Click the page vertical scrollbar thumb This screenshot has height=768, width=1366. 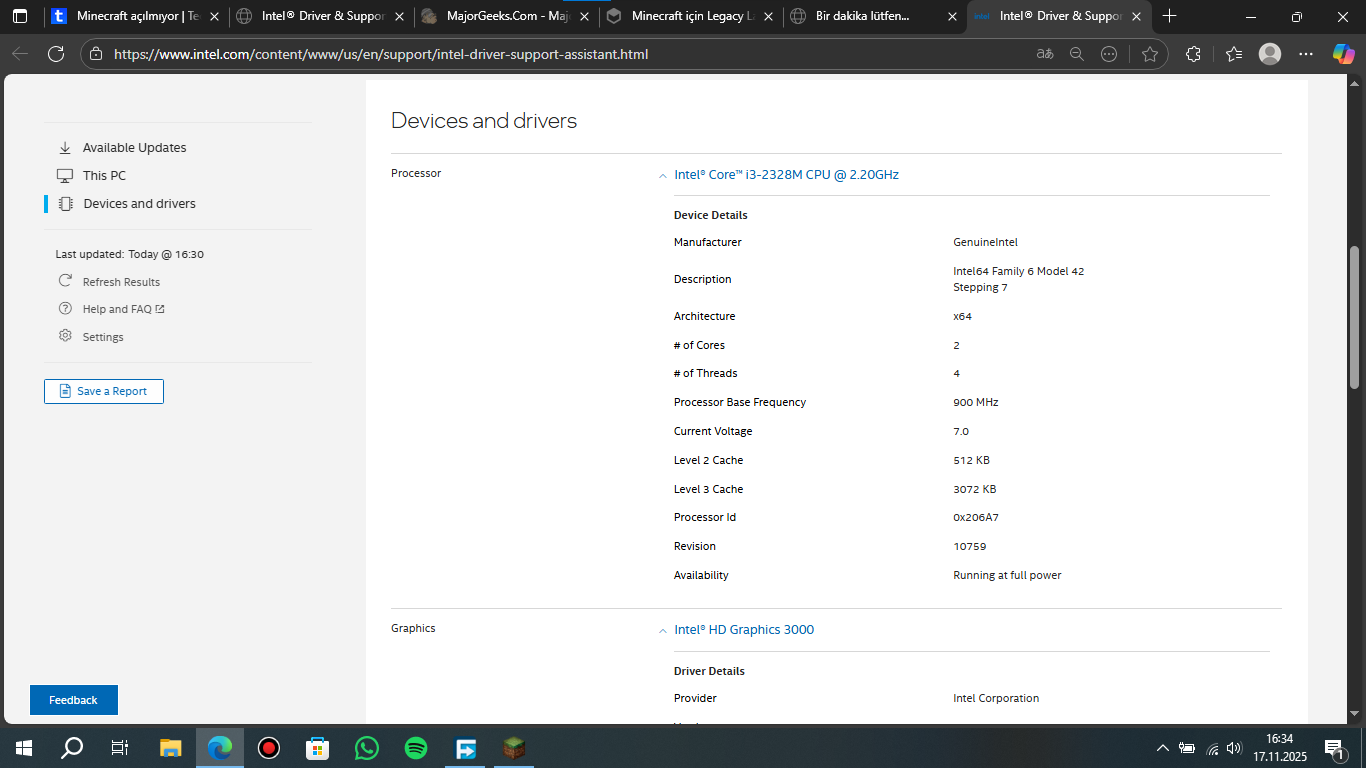coord(1355,317)
